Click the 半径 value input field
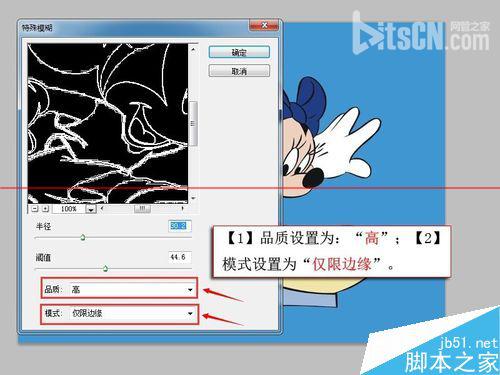This screenshot has width=500, height=375. click(x=179, y=226)
